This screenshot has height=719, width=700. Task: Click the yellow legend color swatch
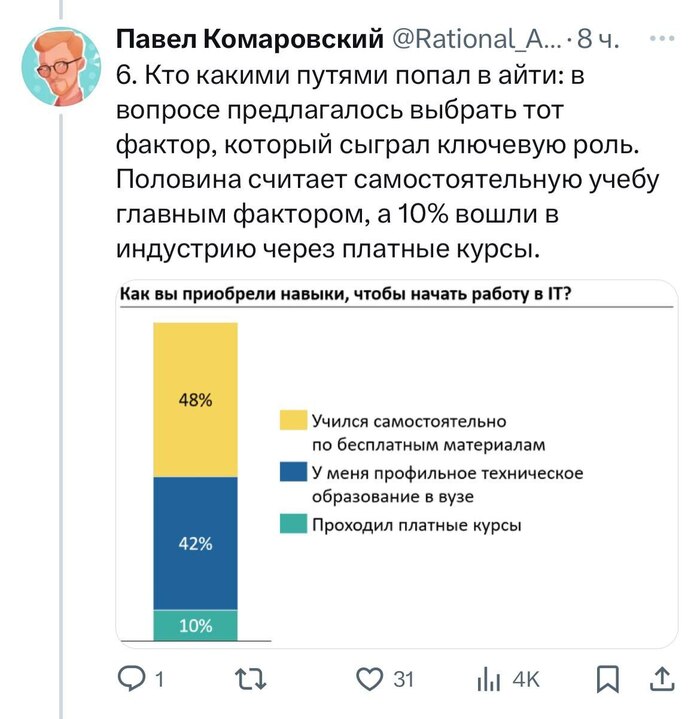293,421
